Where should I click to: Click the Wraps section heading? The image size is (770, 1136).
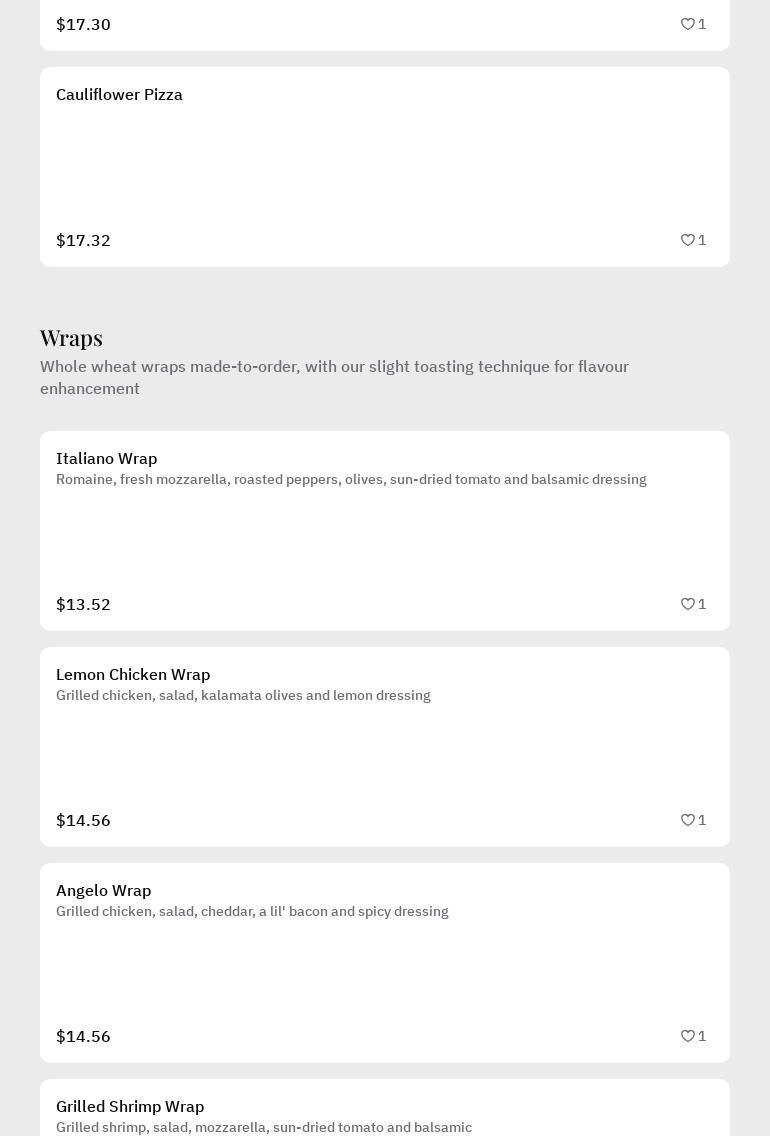pos(71,338)
